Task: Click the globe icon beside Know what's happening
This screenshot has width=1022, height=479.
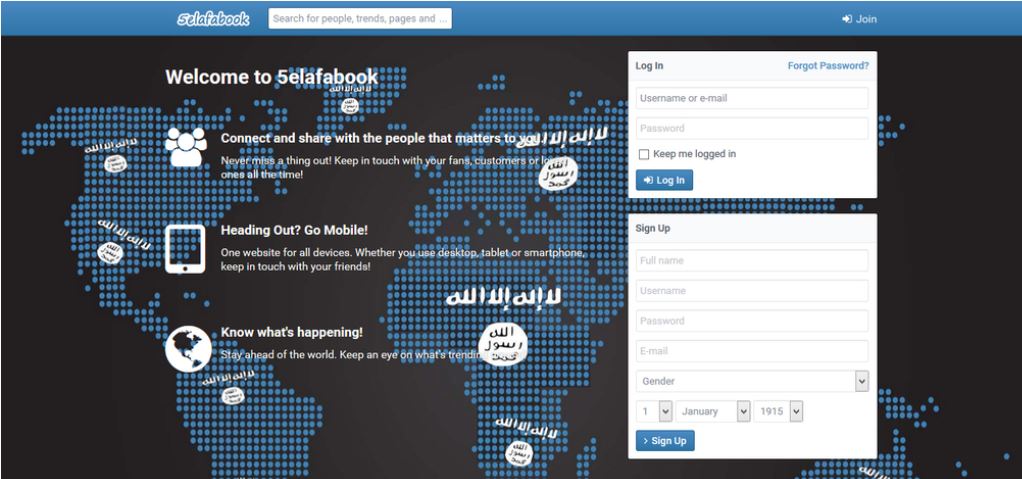Action: pos(188,349)
